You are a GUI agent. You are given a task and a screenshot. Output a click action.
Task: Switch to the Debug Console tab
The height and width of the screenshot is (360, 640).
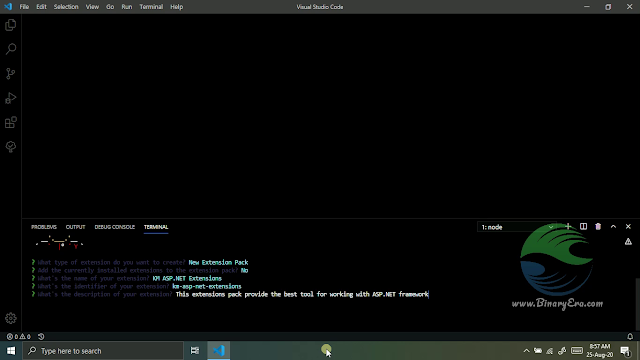pyautogui.click(x=115, y=227)
